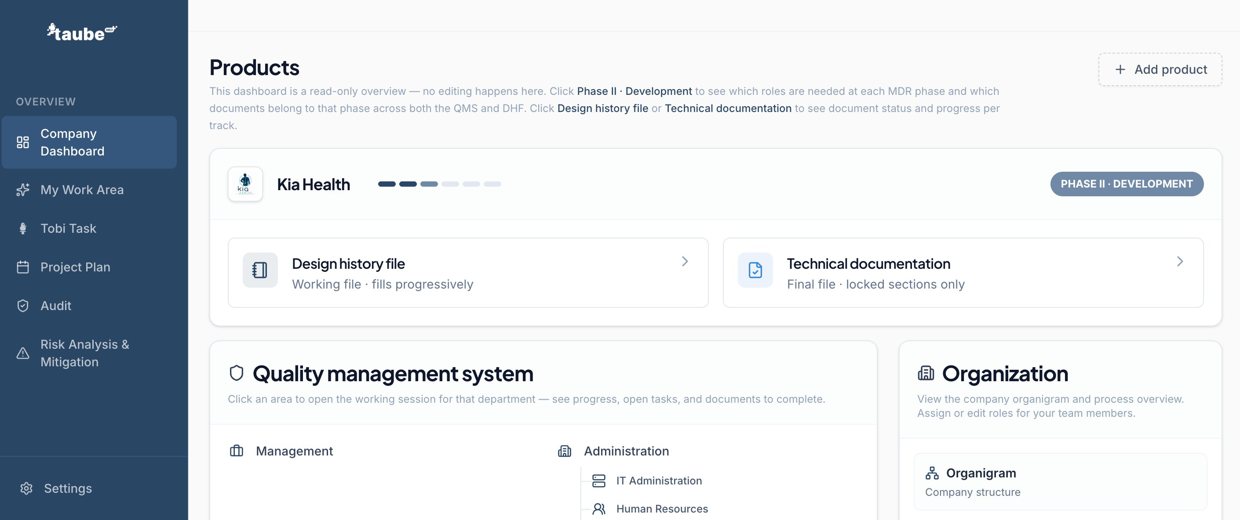1240x520 pixels.
Task: Click the Quality management system heading
Action: click(x=392, y=374)
